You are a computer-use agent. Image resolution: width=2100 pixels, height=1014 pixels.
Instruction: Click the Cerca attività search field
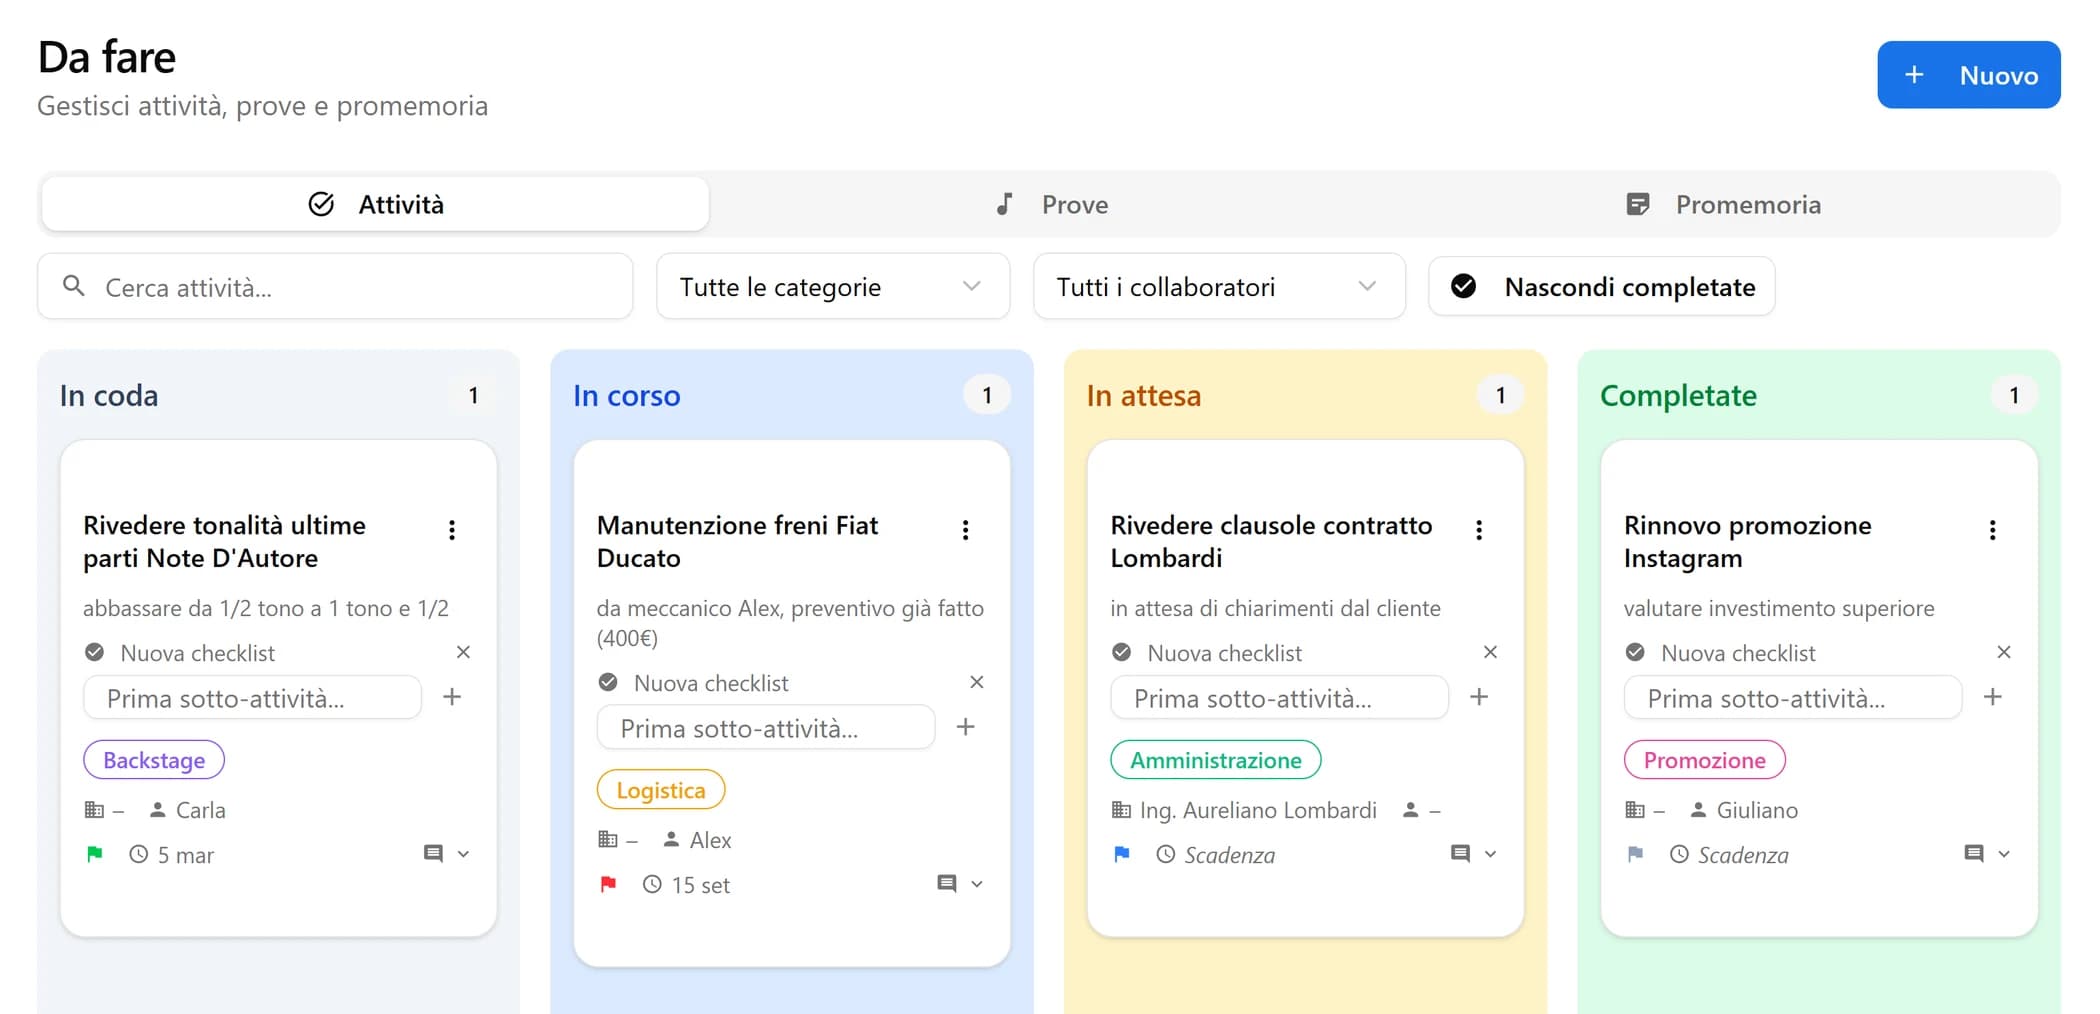point(334,287)
